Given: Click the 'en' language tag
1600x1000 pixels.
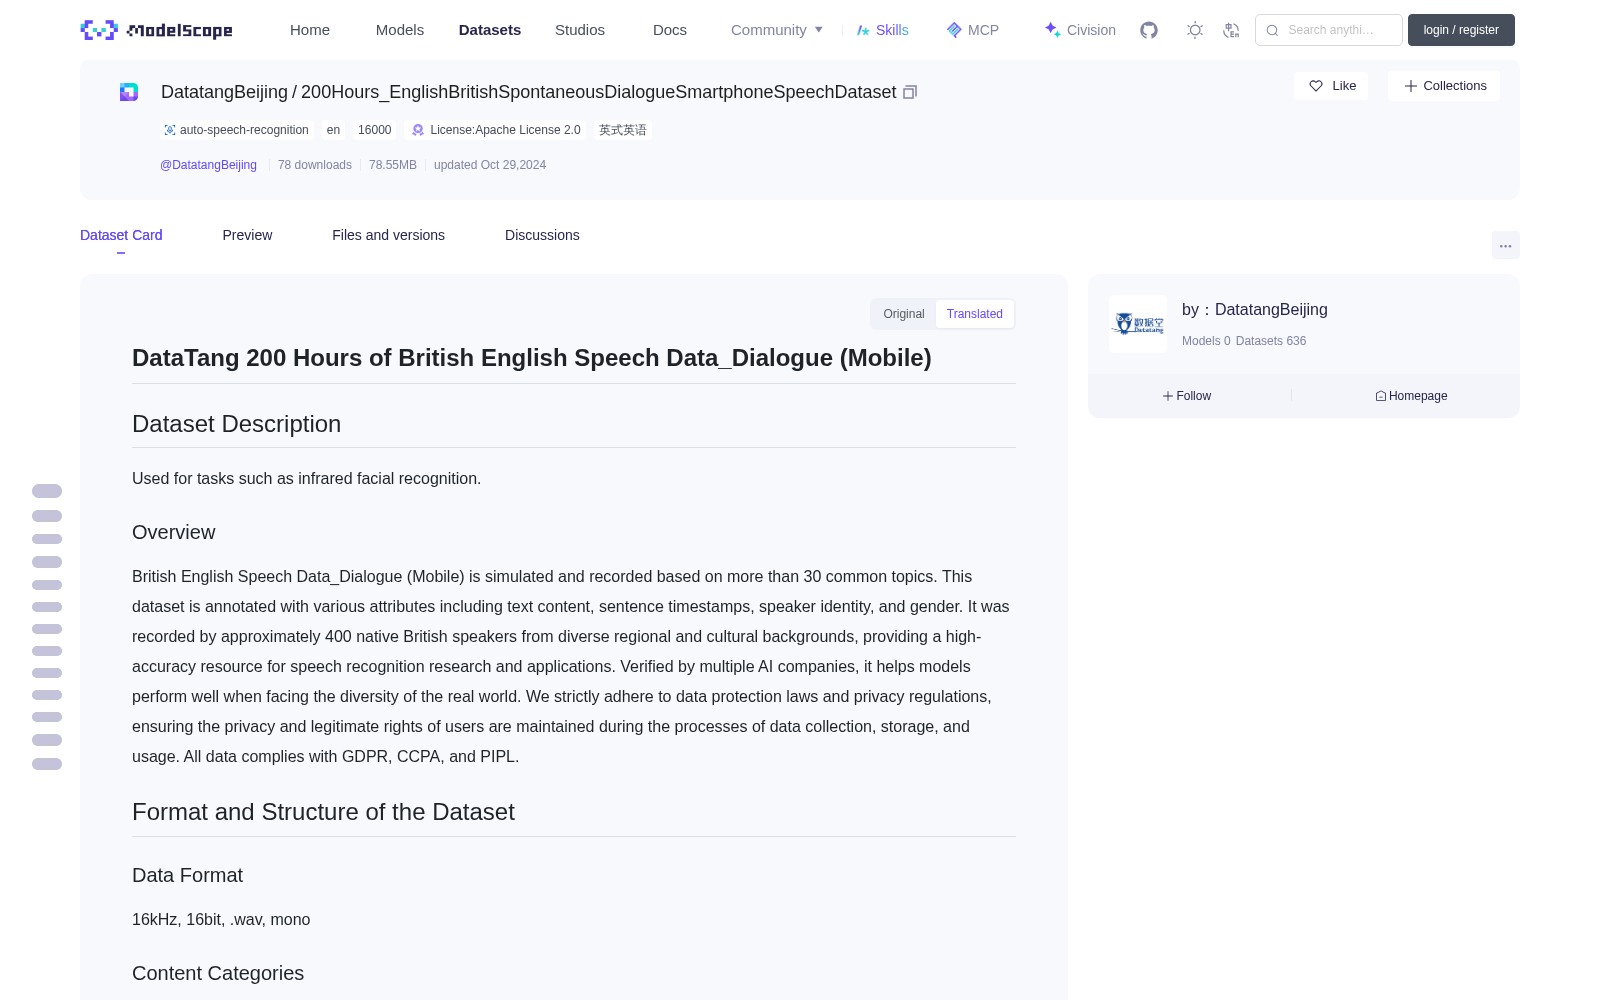Looking at the screenshot, I should point(333,130).
